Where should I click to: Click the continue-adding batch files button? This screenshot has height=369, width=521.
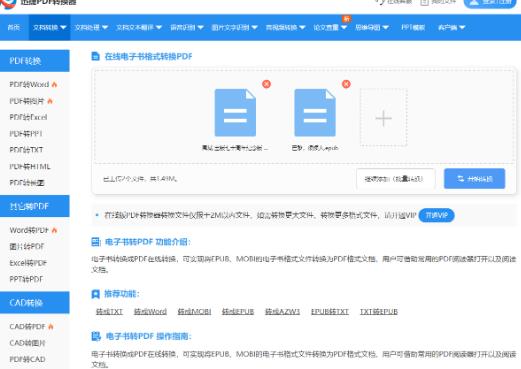(x=395, y=179)
